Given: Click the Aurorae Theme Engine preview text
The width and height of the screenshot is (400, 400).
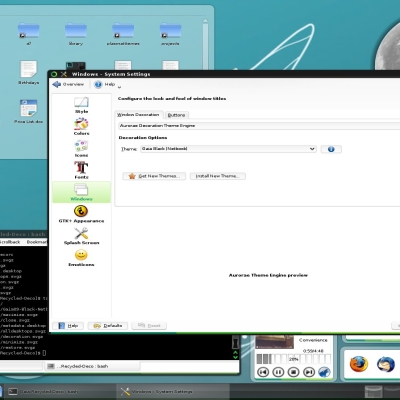Looking at the screenshot, I should (268, 275).
